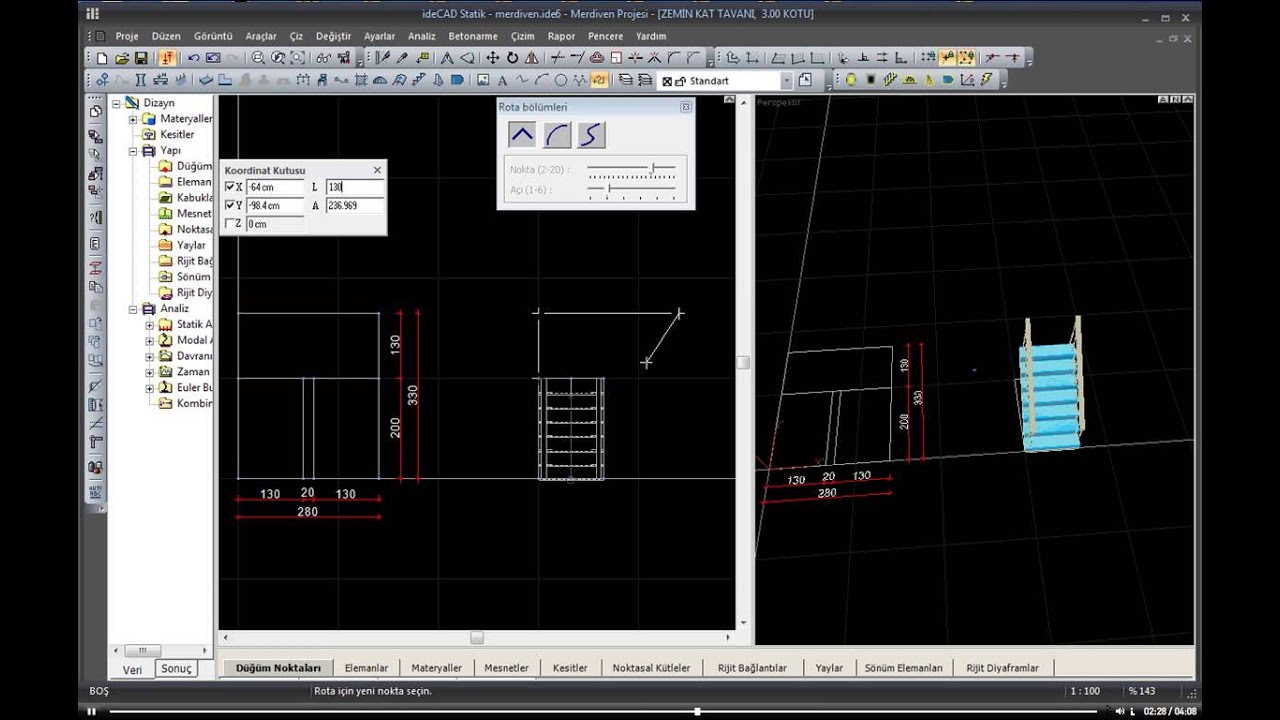1280x720 pixels.
Task: Collapse the Analiz tree node
Action: pyautogui.click(x=133, y=309)
